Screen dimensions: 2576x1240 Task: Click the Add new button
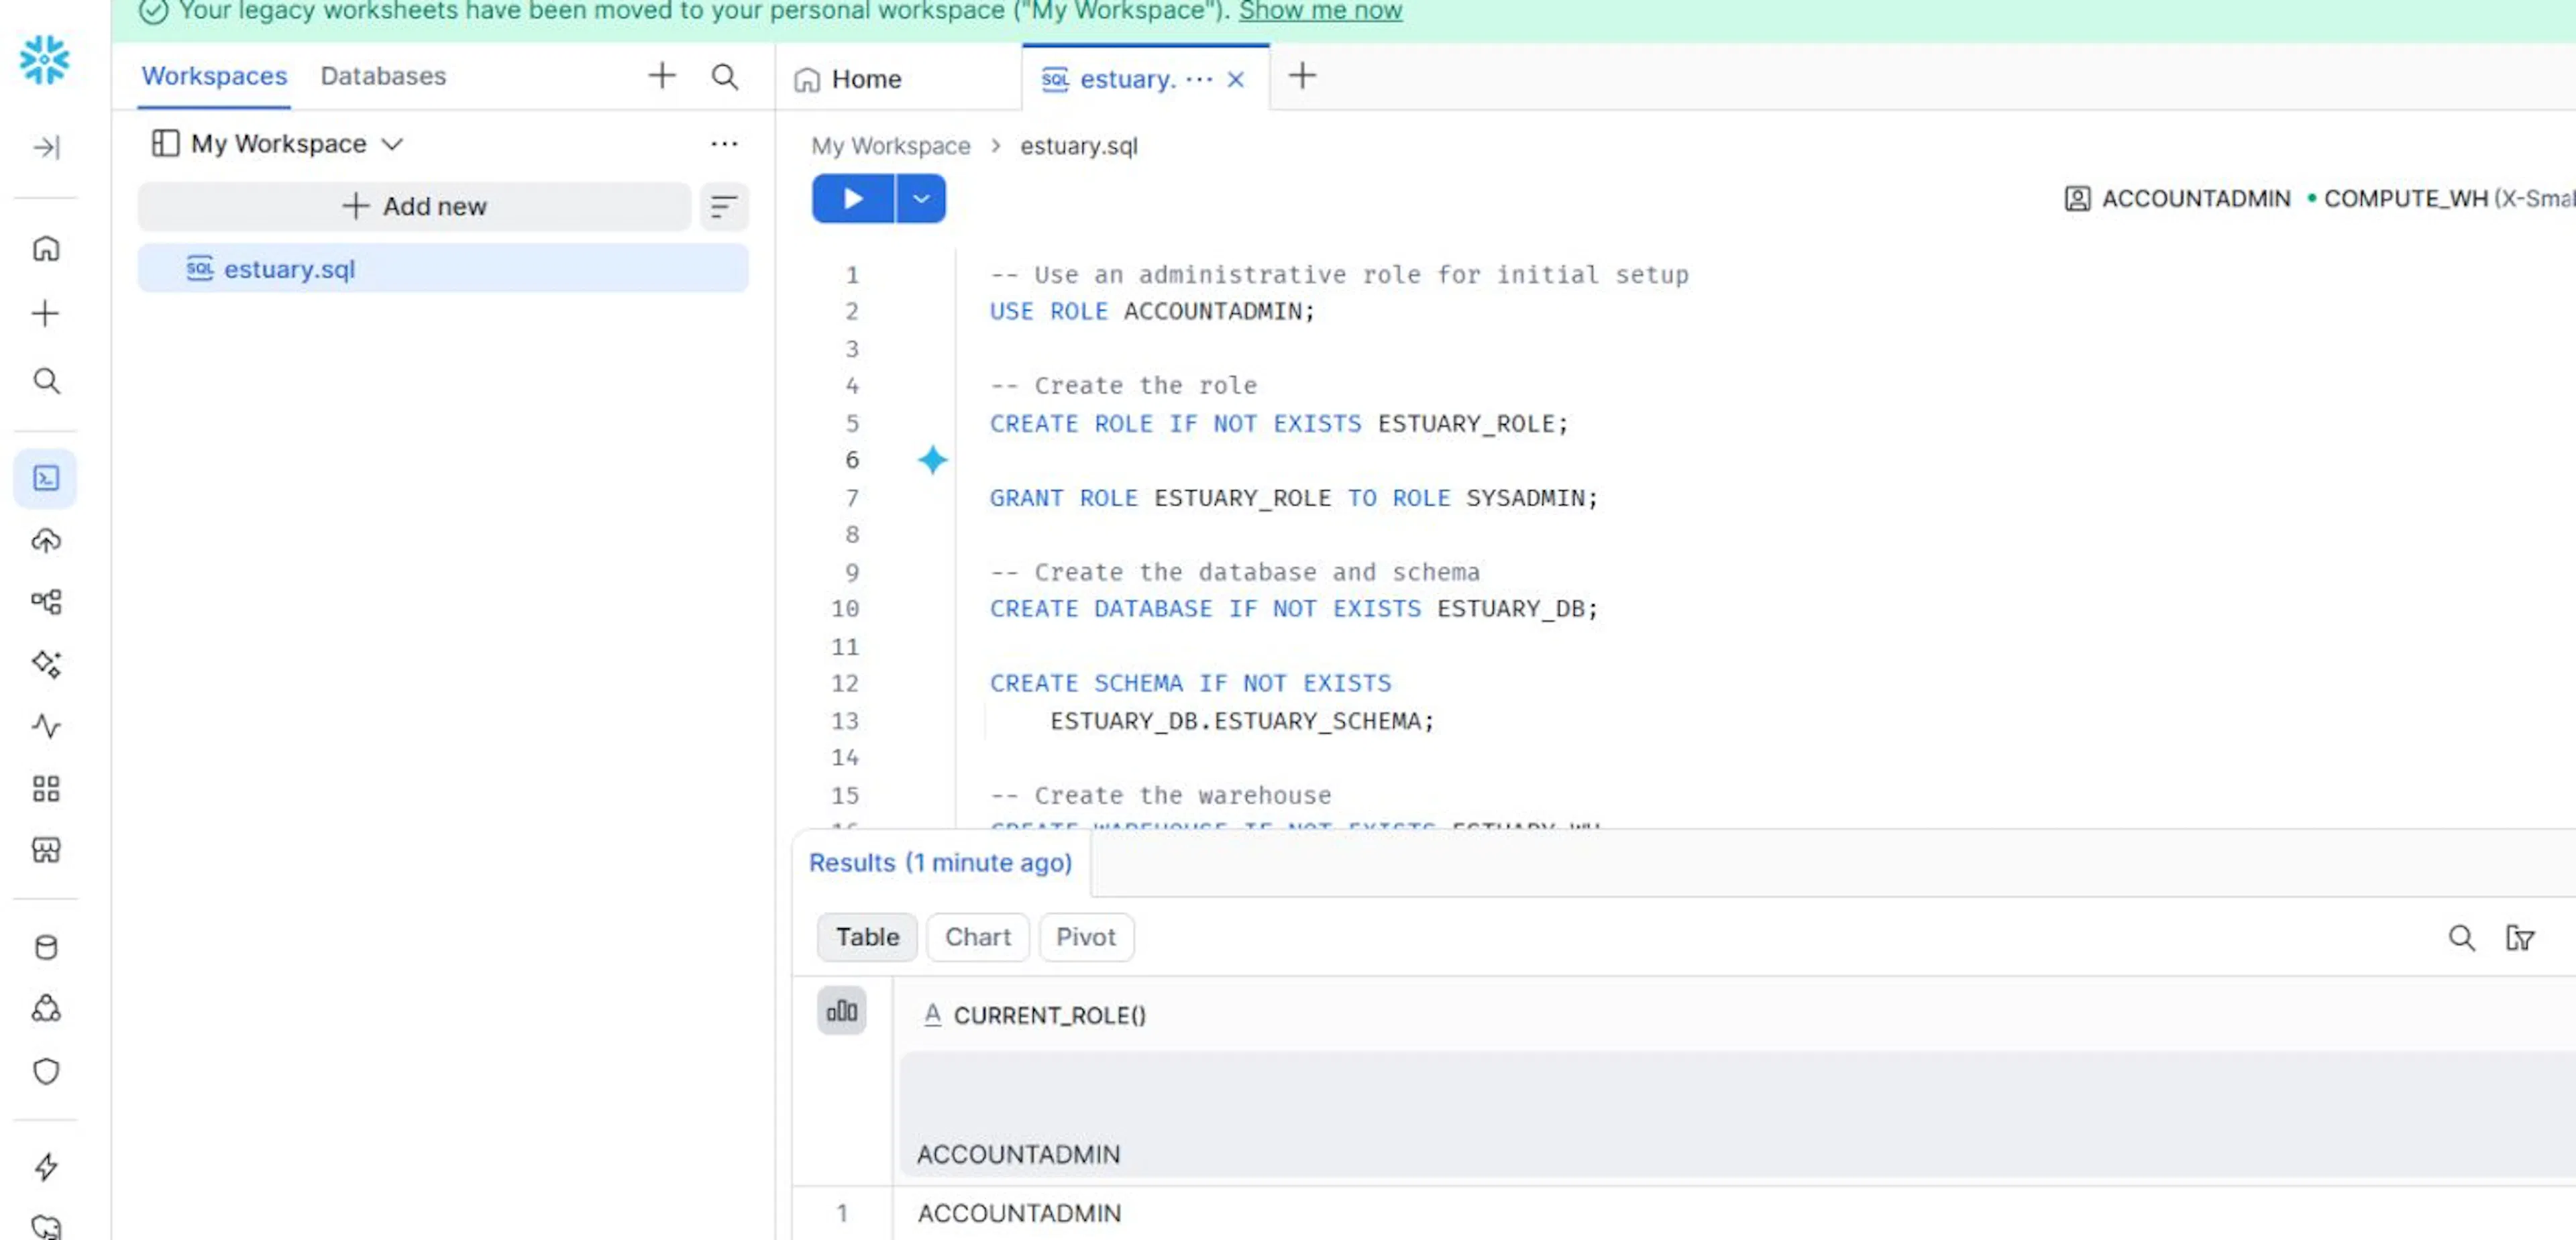pos(414,207)
